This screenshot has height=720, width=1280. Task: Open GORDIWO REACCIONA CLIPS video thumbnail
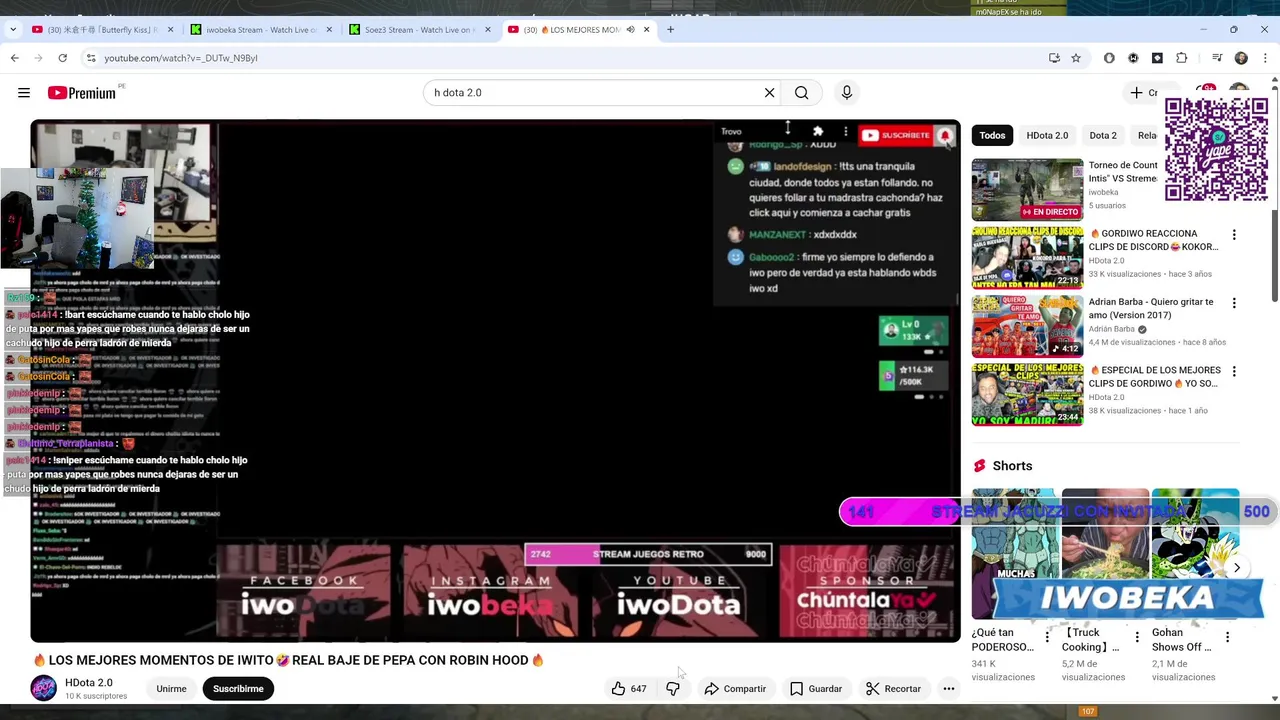coord(1027,257)
